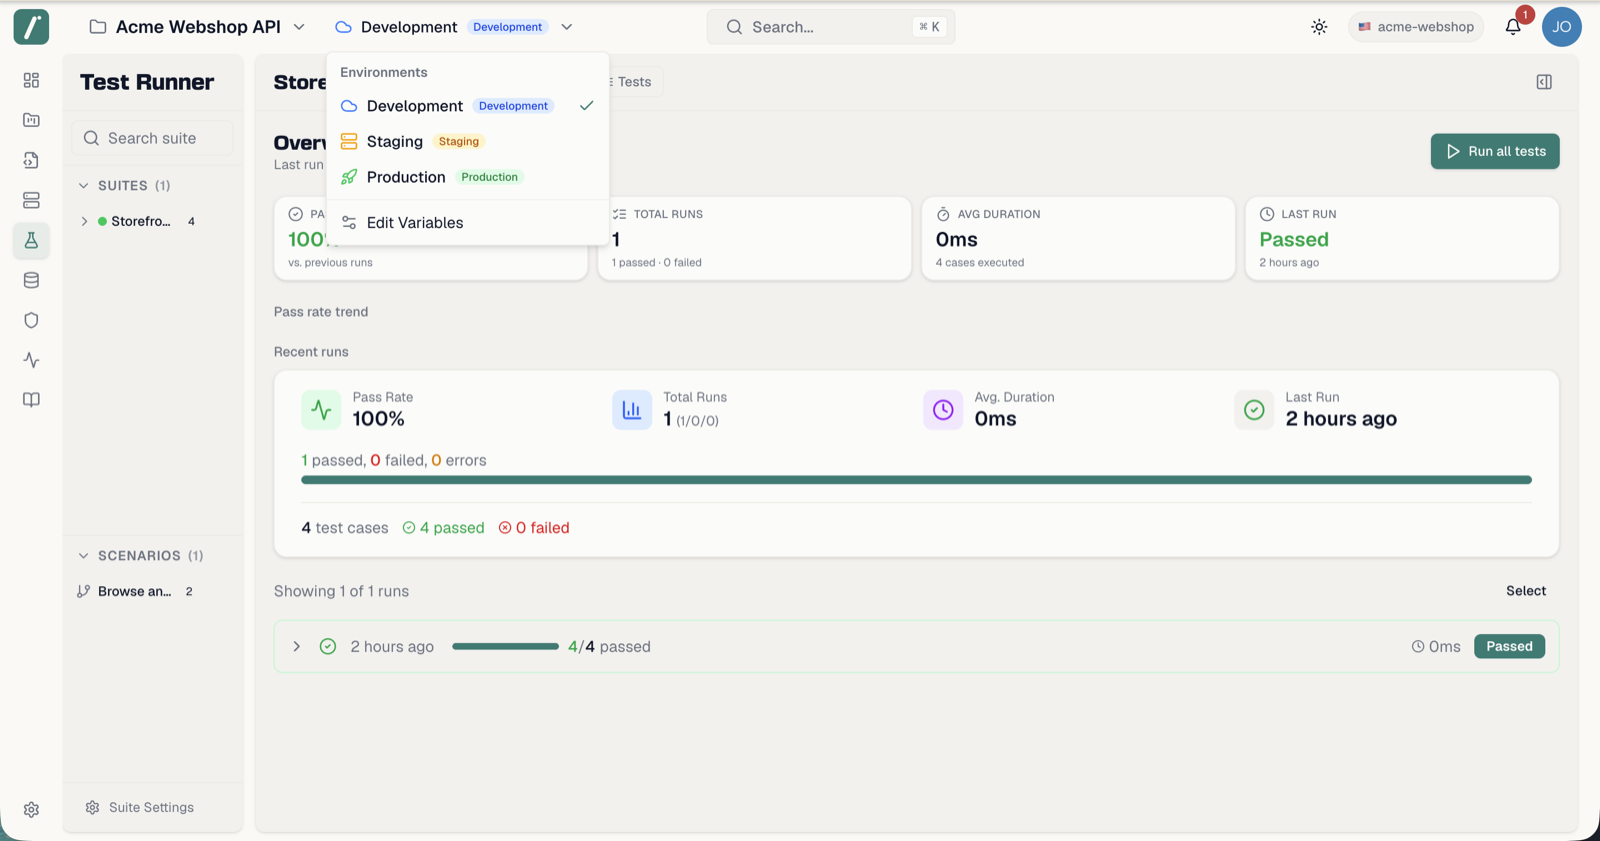Select the Development environment option
Viewport: 1600px width, 841px height.
(x=467, y=106)
